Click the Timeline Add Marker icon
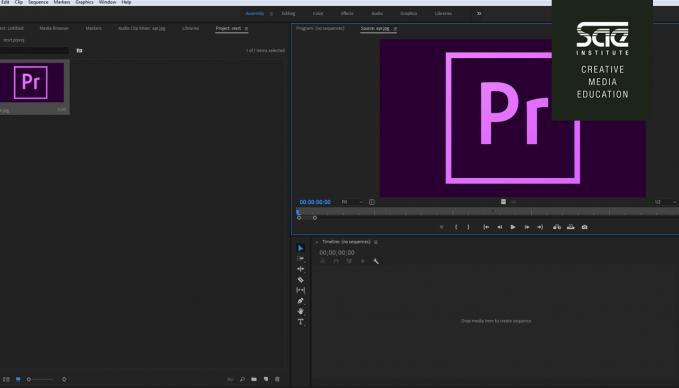The image size is (679, 388). [363, 261]
